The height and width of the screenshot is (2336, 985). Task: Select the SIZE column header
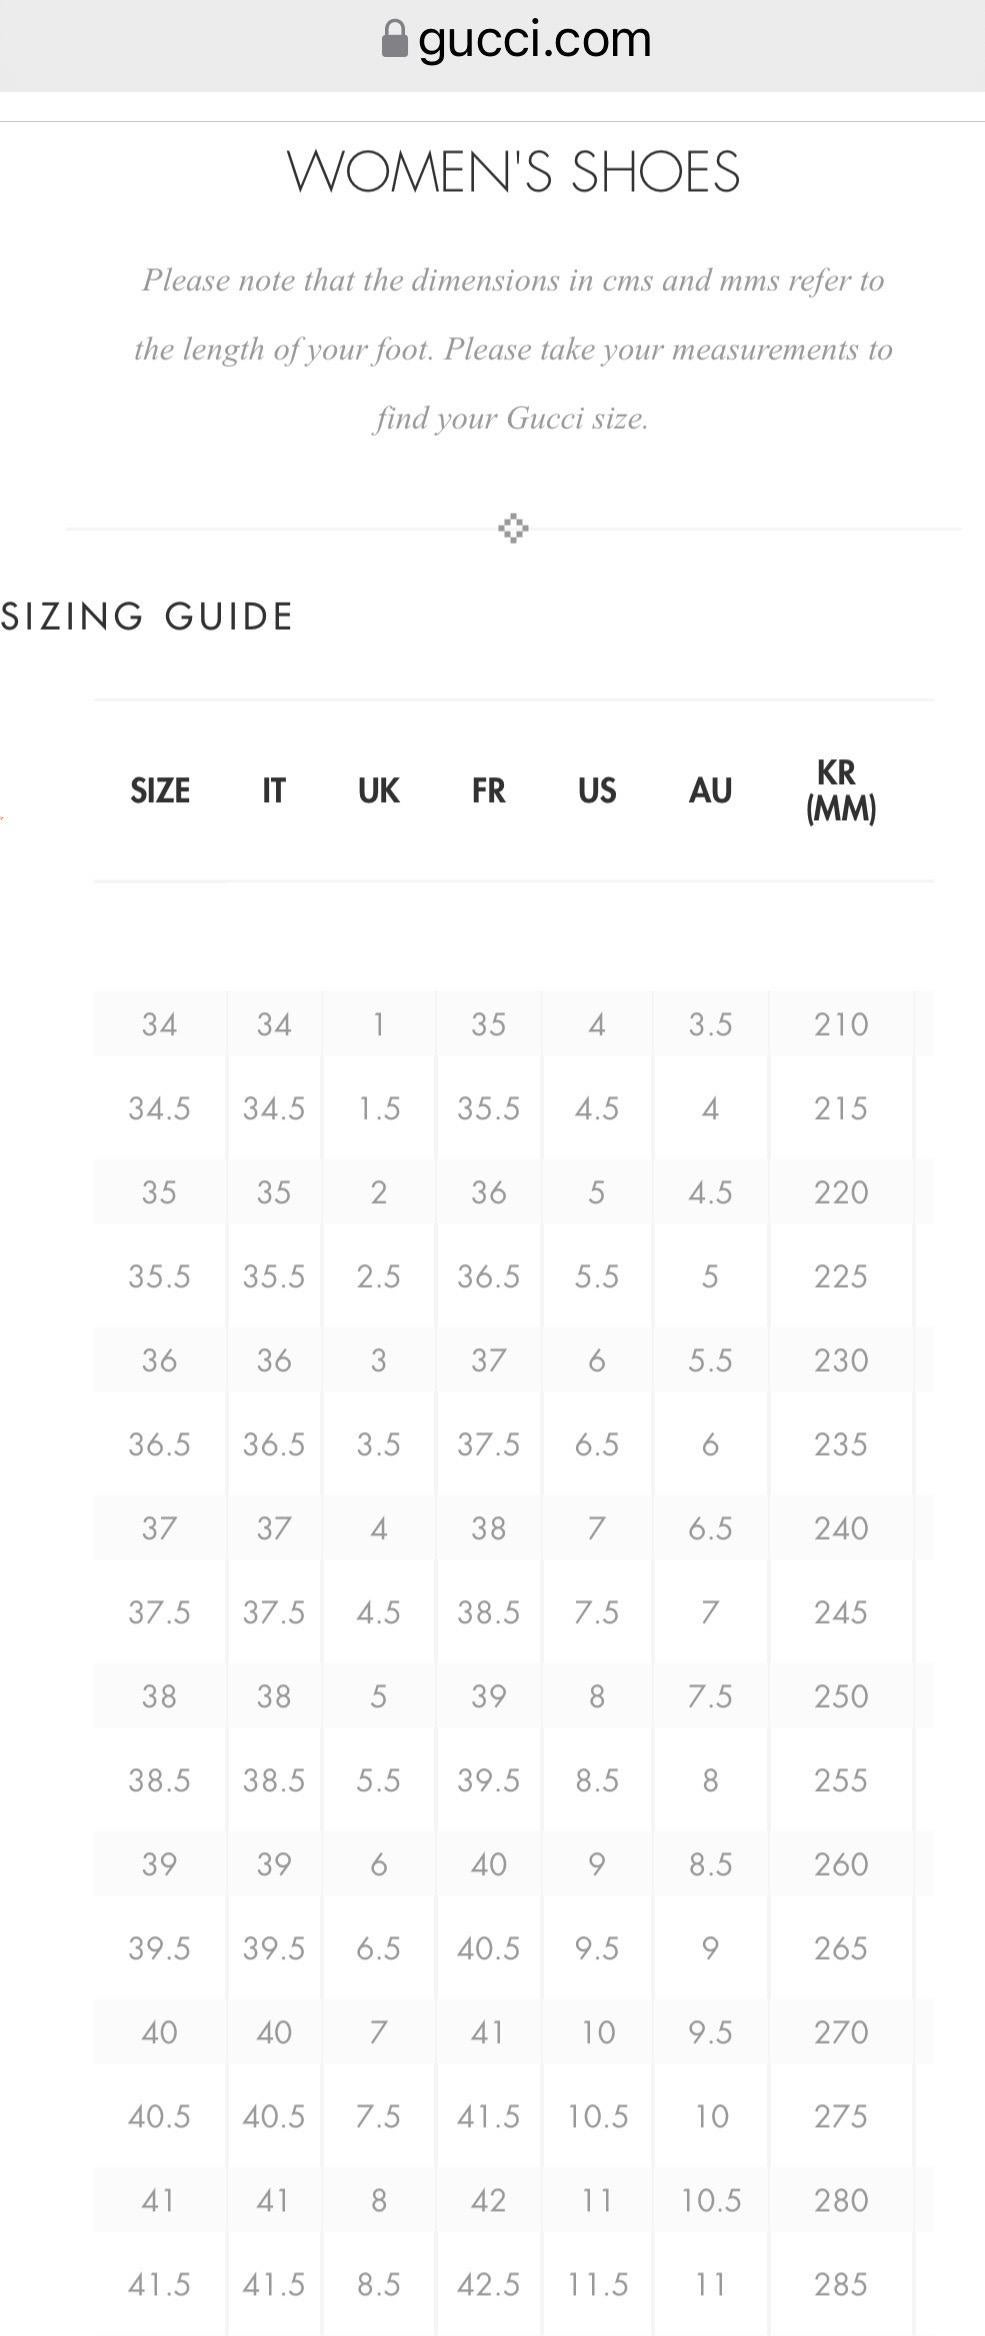[x=160, y=791]
